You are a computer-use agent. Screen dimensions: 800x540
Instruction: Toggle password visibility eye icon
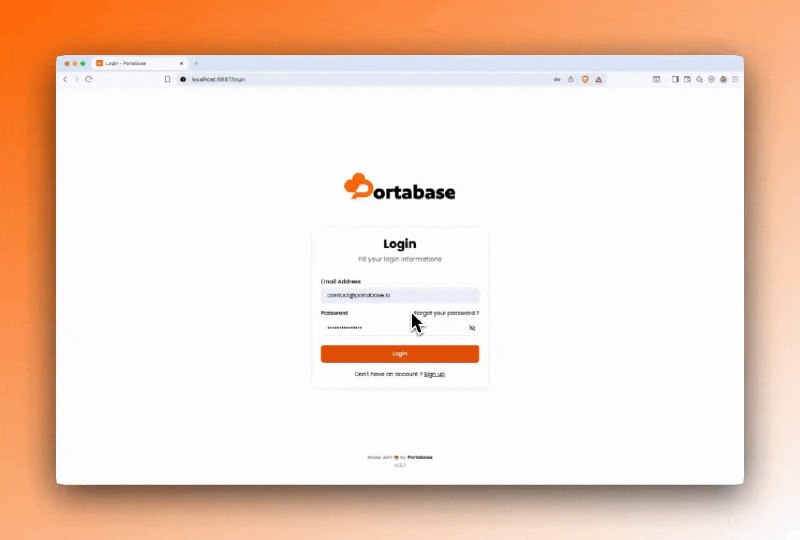pyautogui.click(x=472, y=328)
